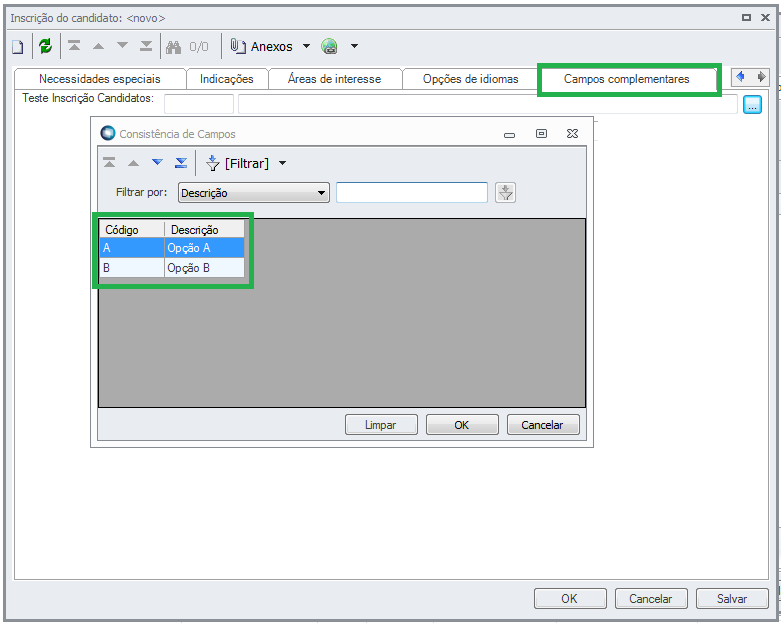The image size is (781, 623).
Task: Jump to last row in Consistência dialog
Action: (181, 162)
